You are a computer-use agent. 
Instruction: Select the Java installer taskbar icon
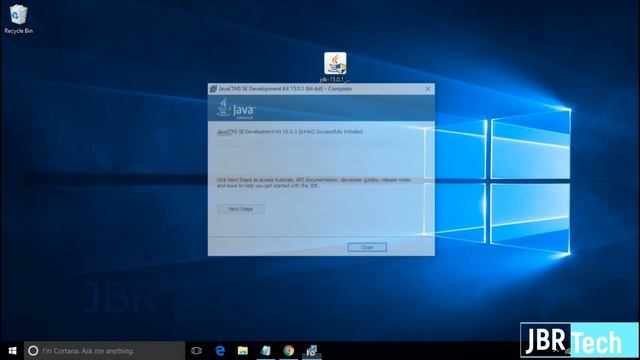(x=311, y=351)
